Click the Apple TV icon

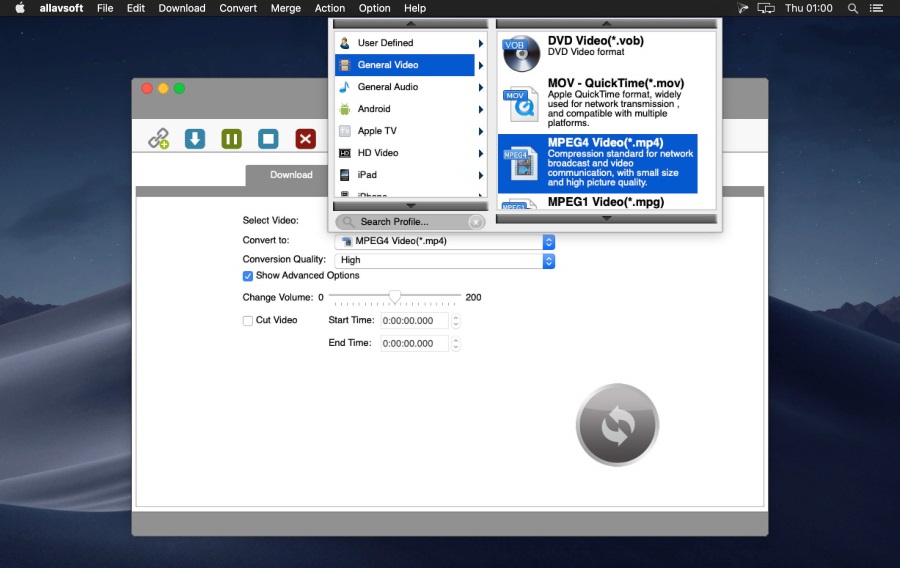344,131
